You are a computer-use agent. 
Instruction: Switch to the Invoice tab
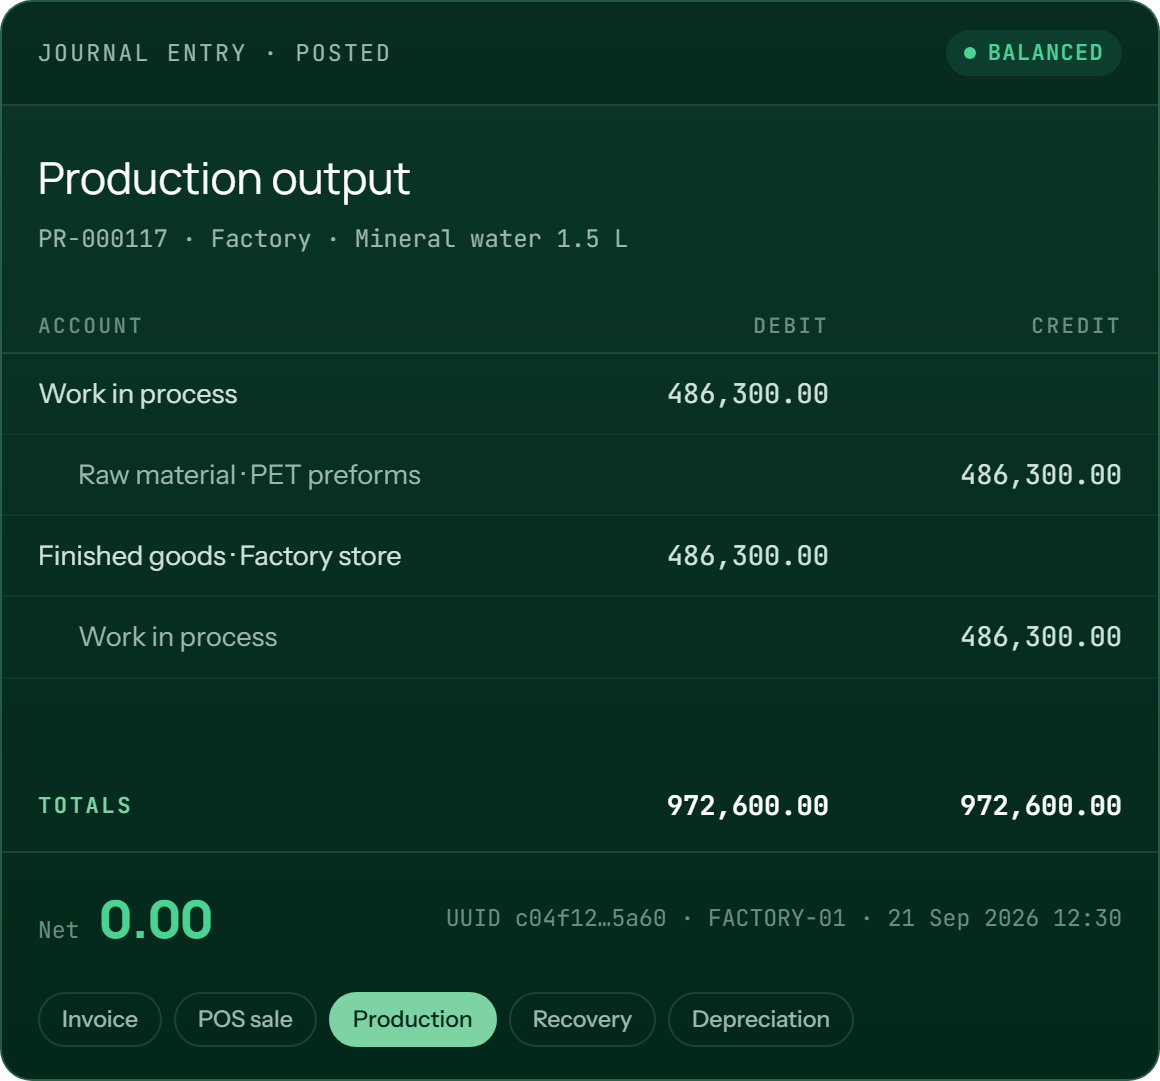(100, 1019)
